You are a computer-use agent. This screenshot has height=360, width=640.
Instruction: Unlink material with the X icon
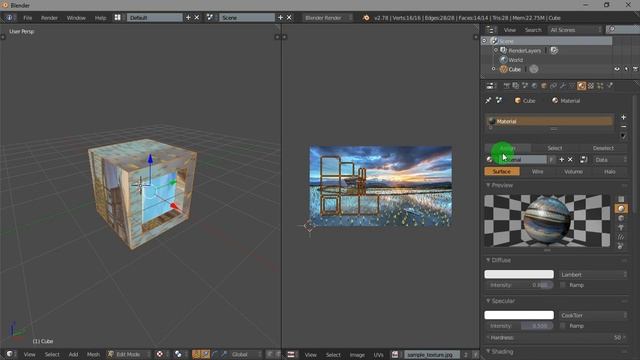[570, 160]
